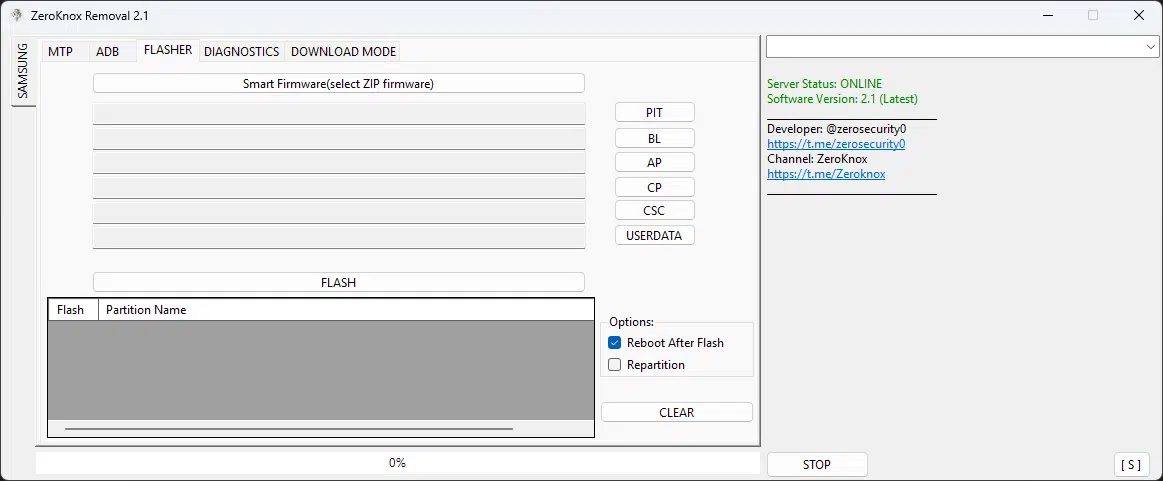
Task: Click the Software Version: 2.1 (Latest) text
Action: [x=842, y=99]
